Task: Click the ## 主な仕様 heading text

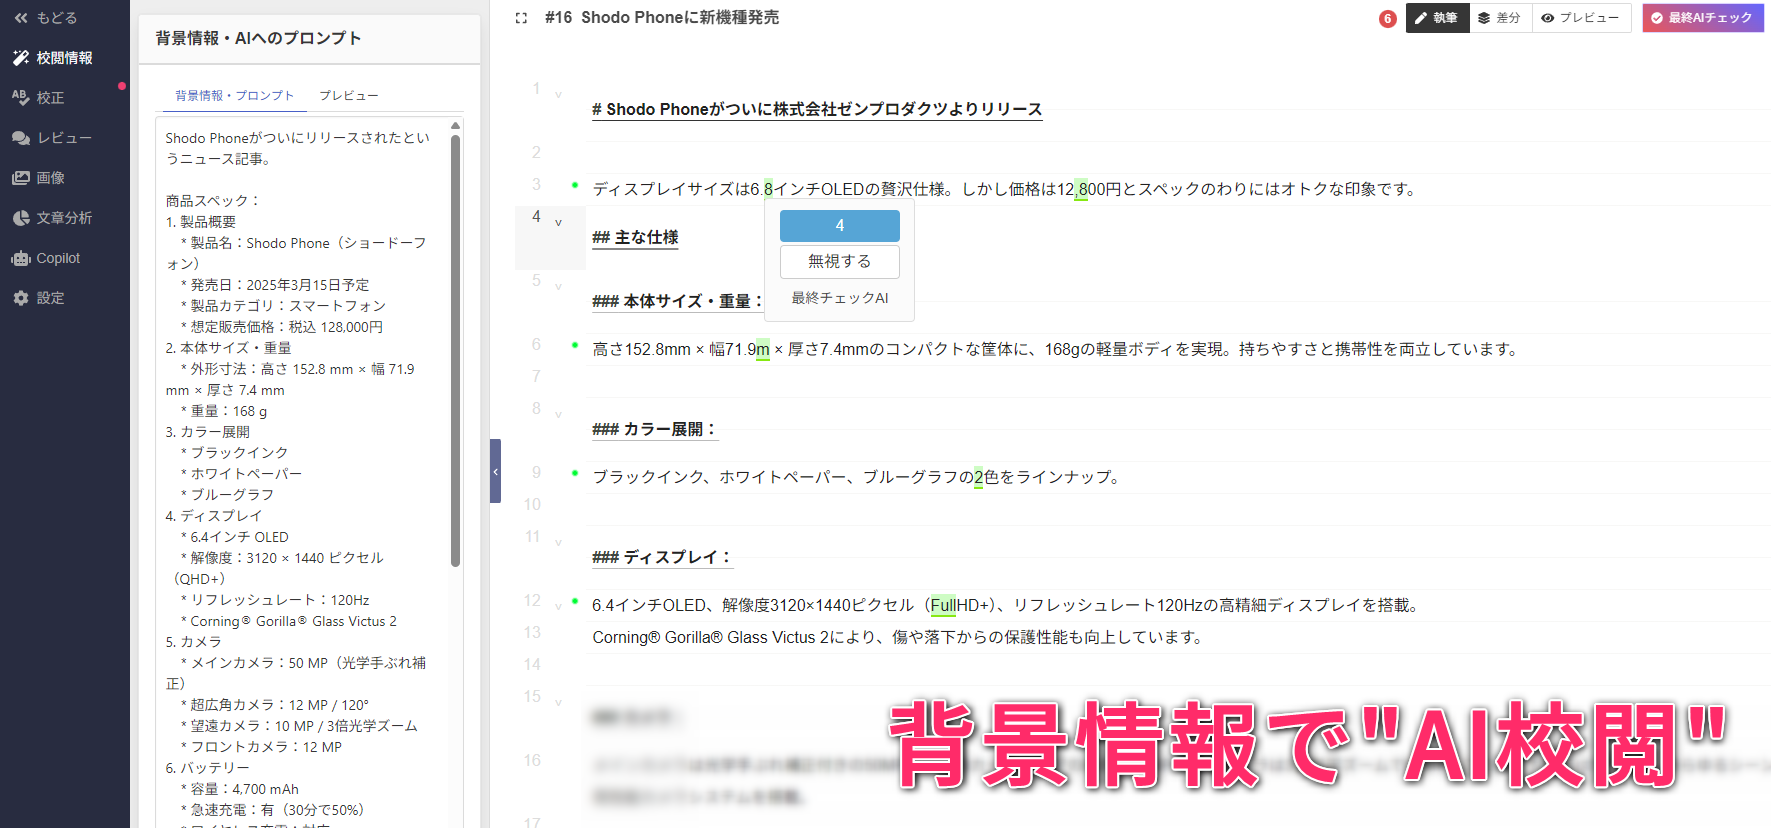Action: point(635,237)
